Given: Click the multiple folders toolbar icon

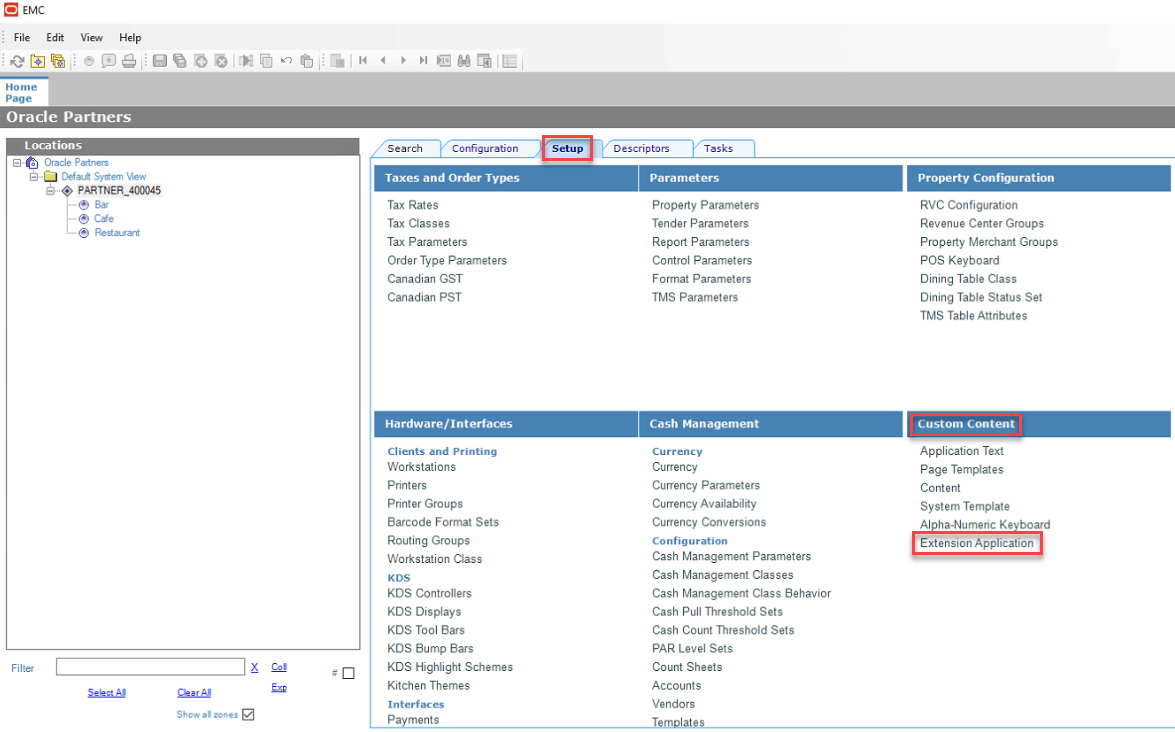Looking at the screenshot, I should coord(58,61).
